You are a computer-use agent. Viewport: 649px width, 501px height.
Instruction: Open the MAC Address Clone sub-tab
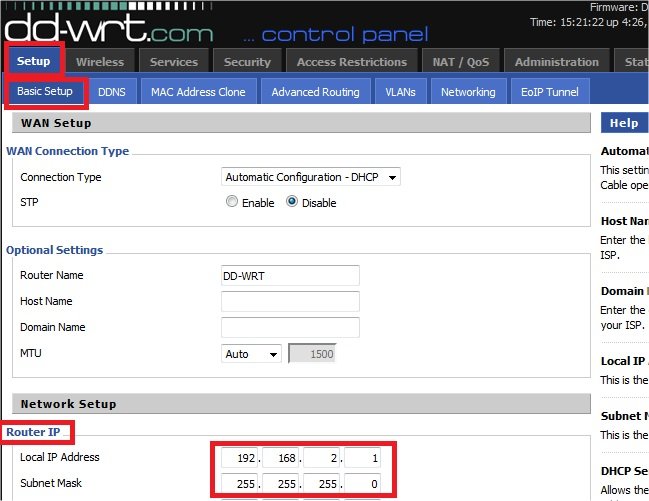click(x=198, y=92)
